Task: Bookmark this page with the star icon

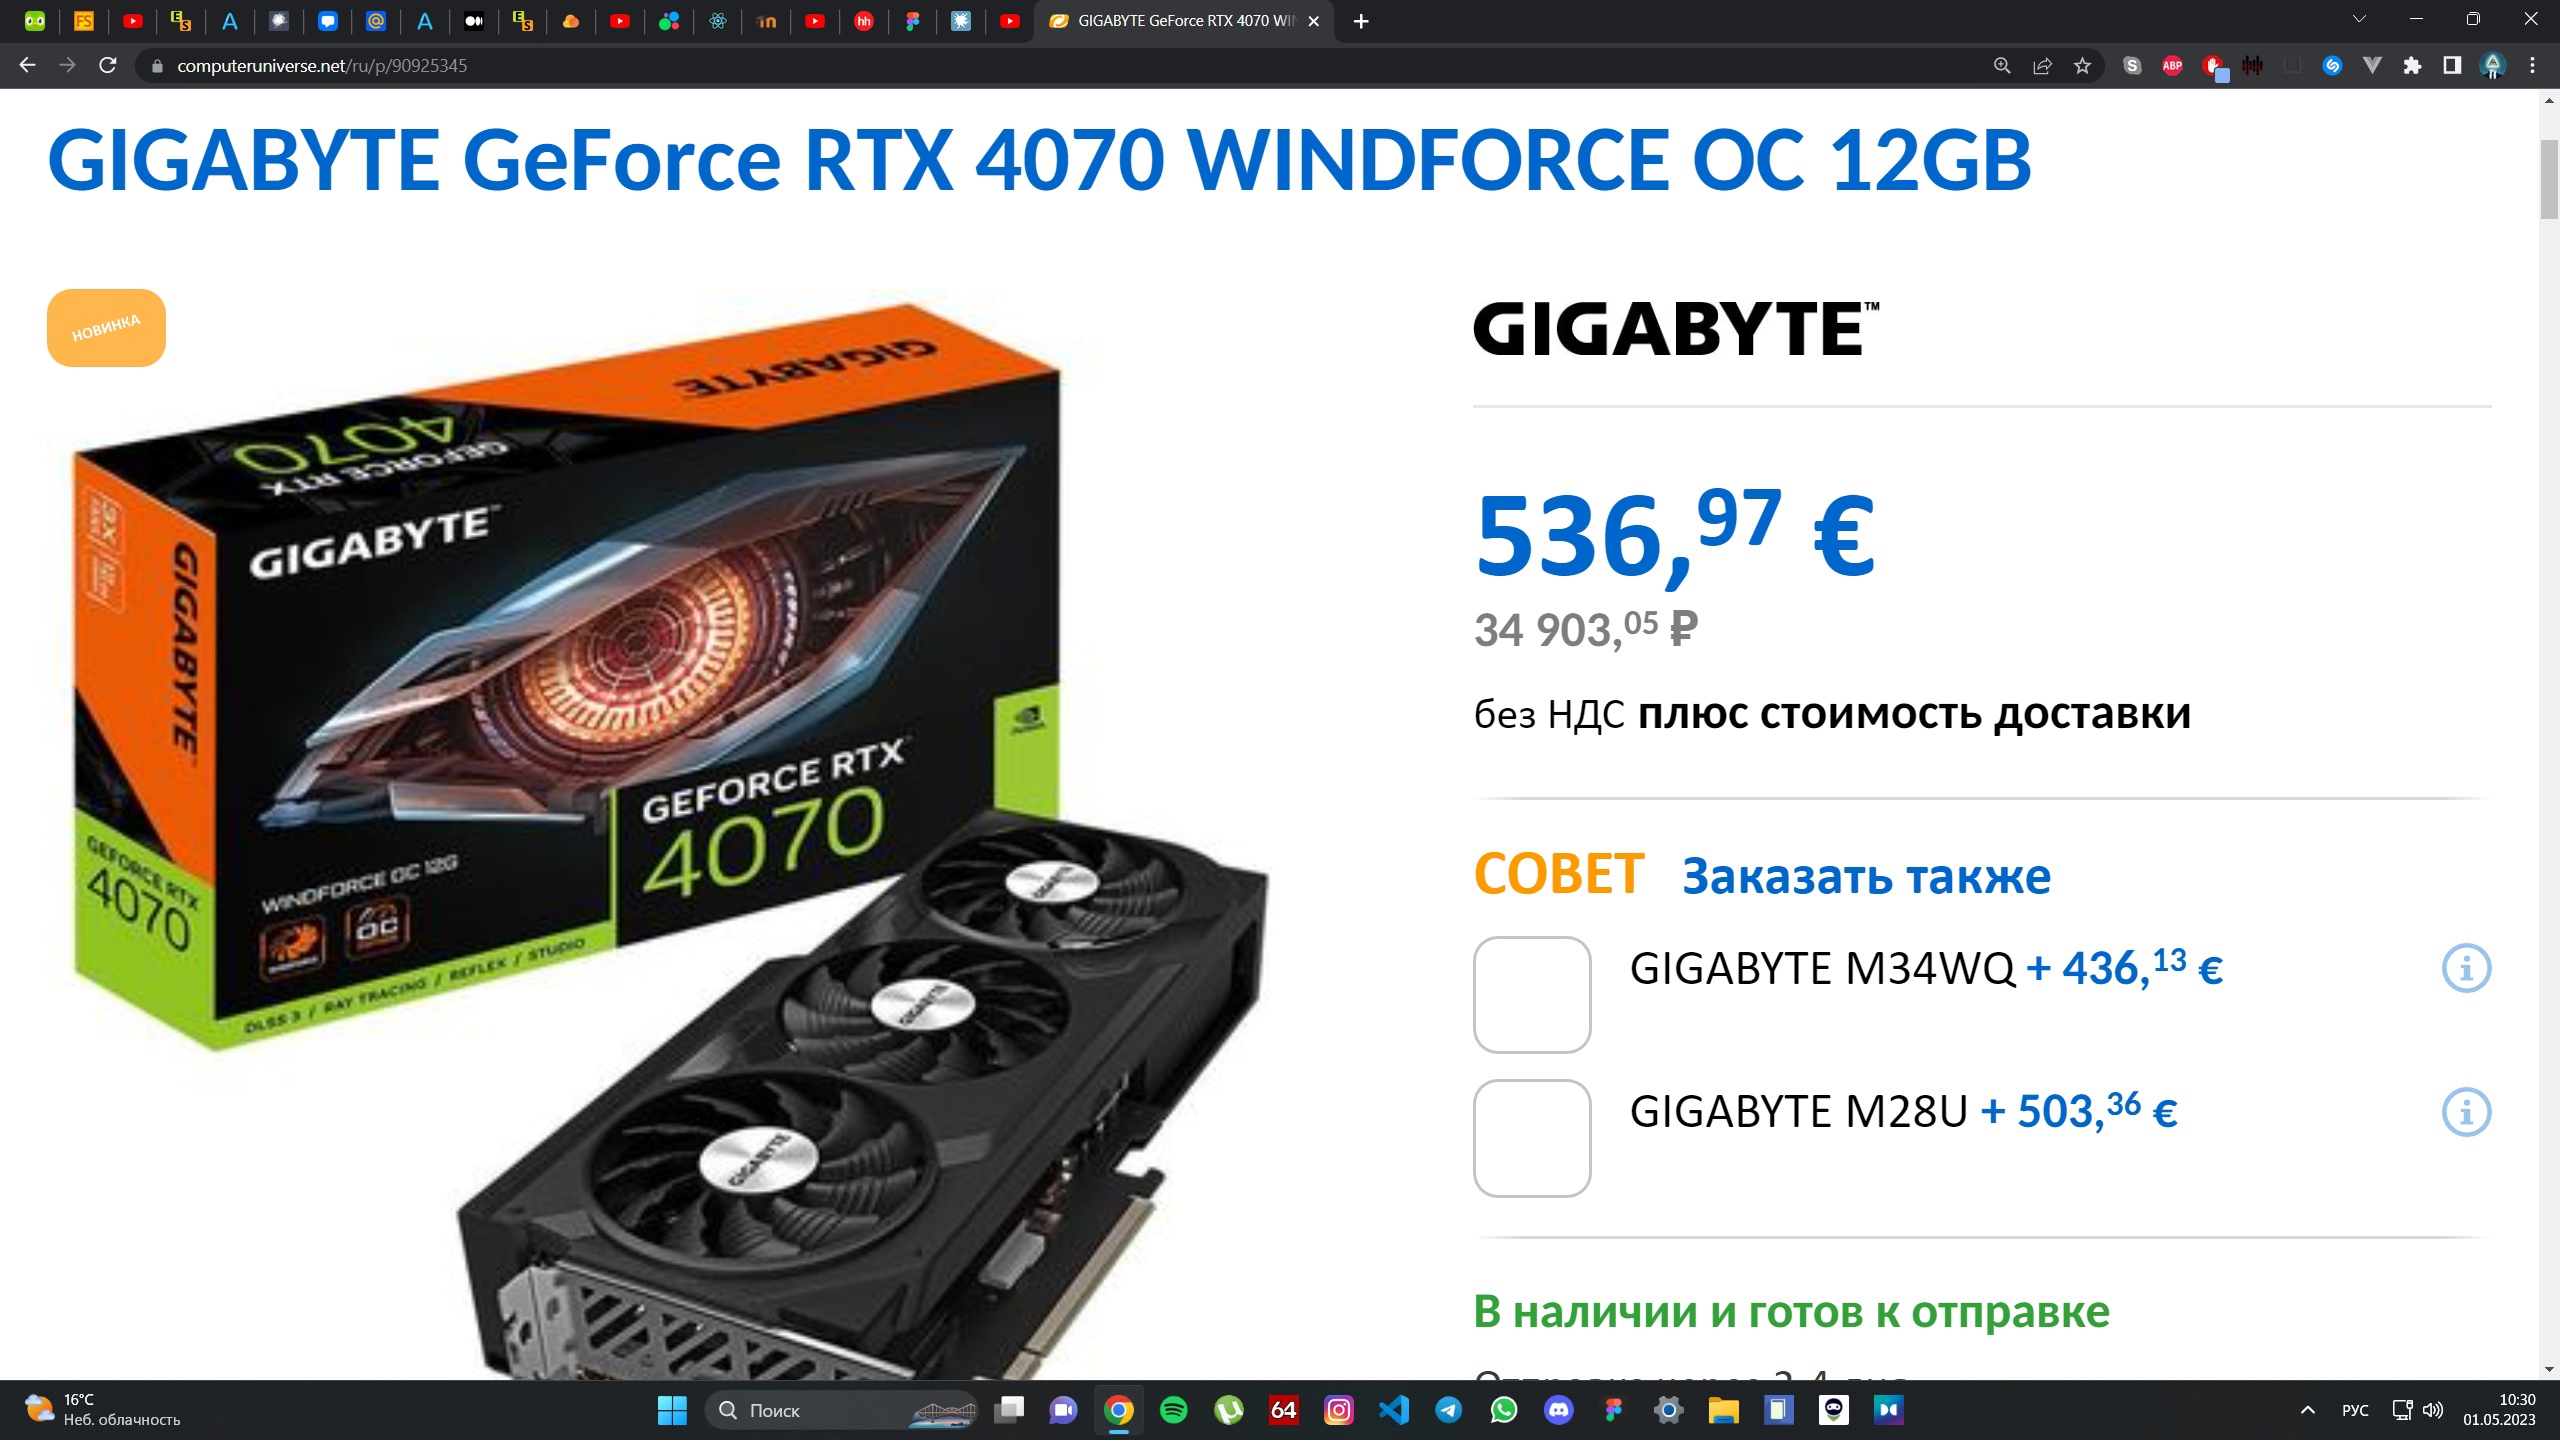Action: [x=2082, y=66]
